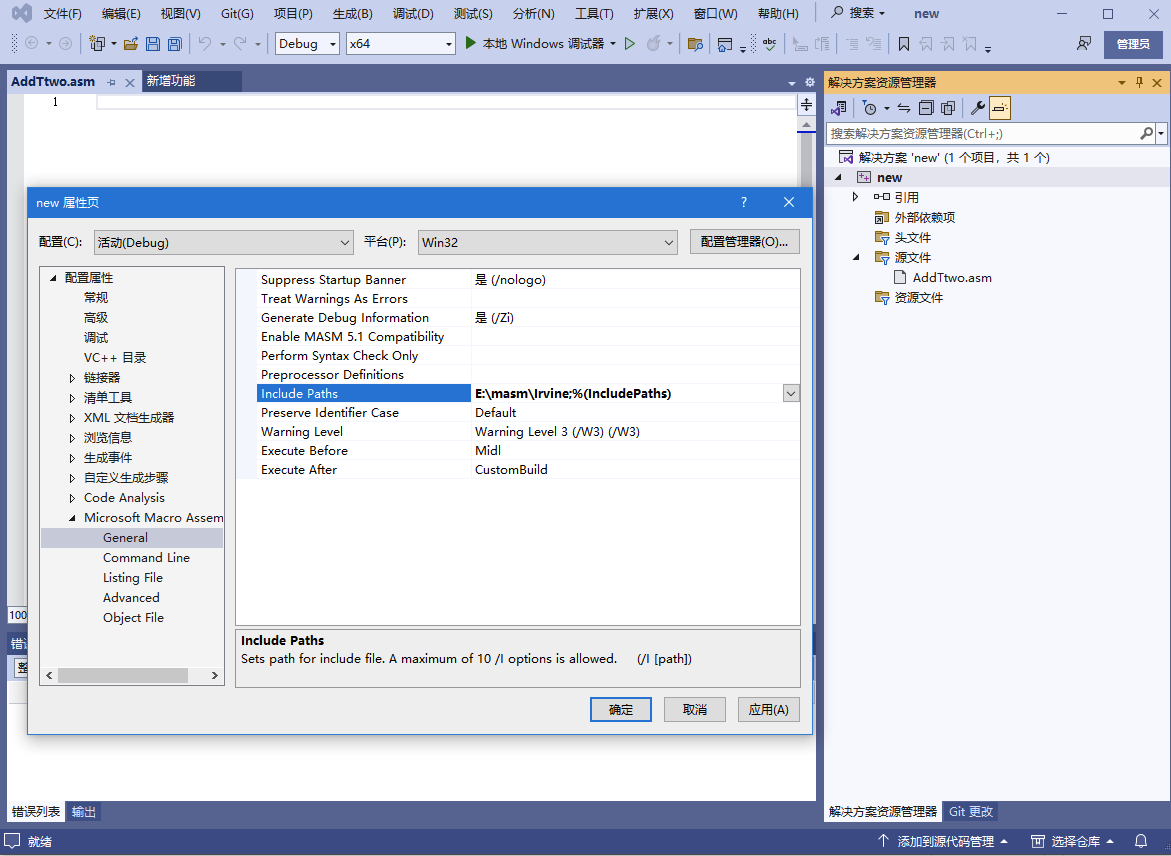1171x856 pixels.
Task: Switch views icon in Solution Explorer toolbar
Action: pos(839,108)
